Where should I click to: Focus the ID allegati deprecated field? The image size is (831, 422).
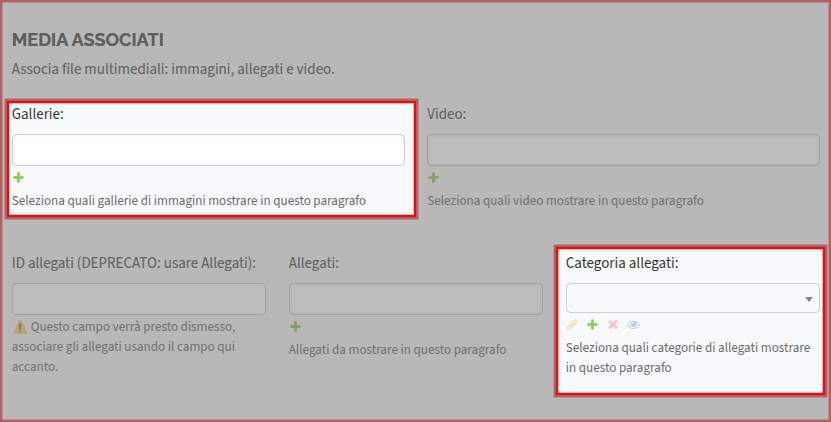click(x=139, y=299)
